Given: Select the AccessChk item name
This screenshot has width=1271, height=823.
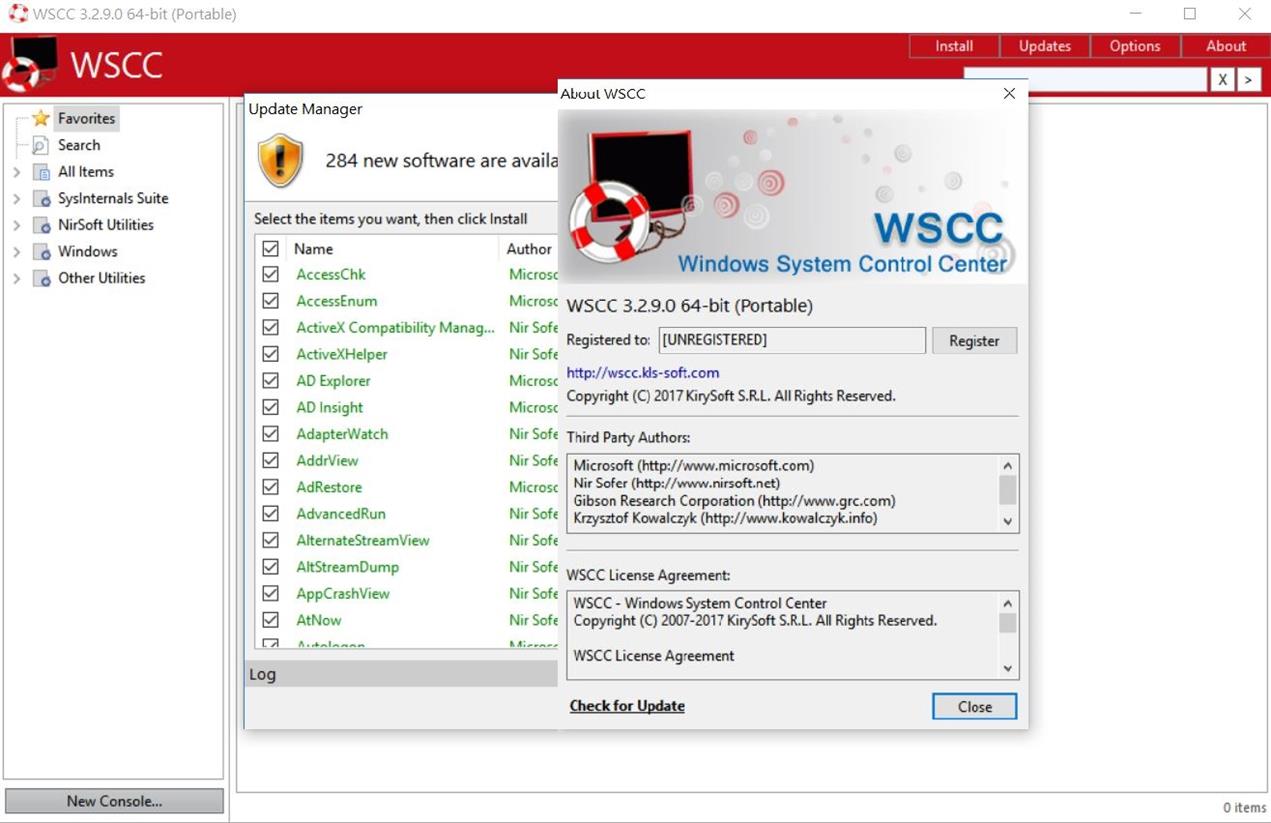Looking at the screenshot, I should pyautogui.click(x=331, y=274).
